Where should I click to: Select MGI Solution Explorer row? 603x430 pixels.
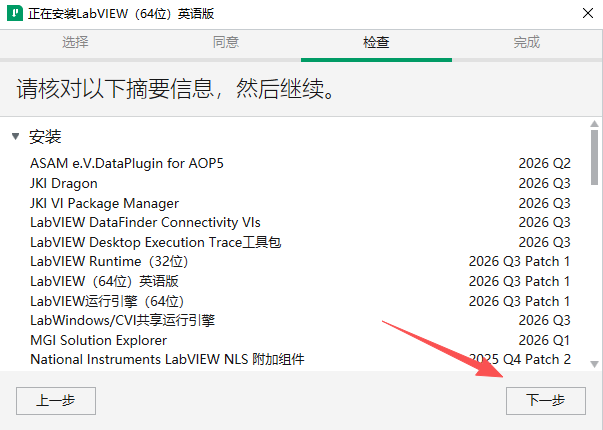coord(300,340)
